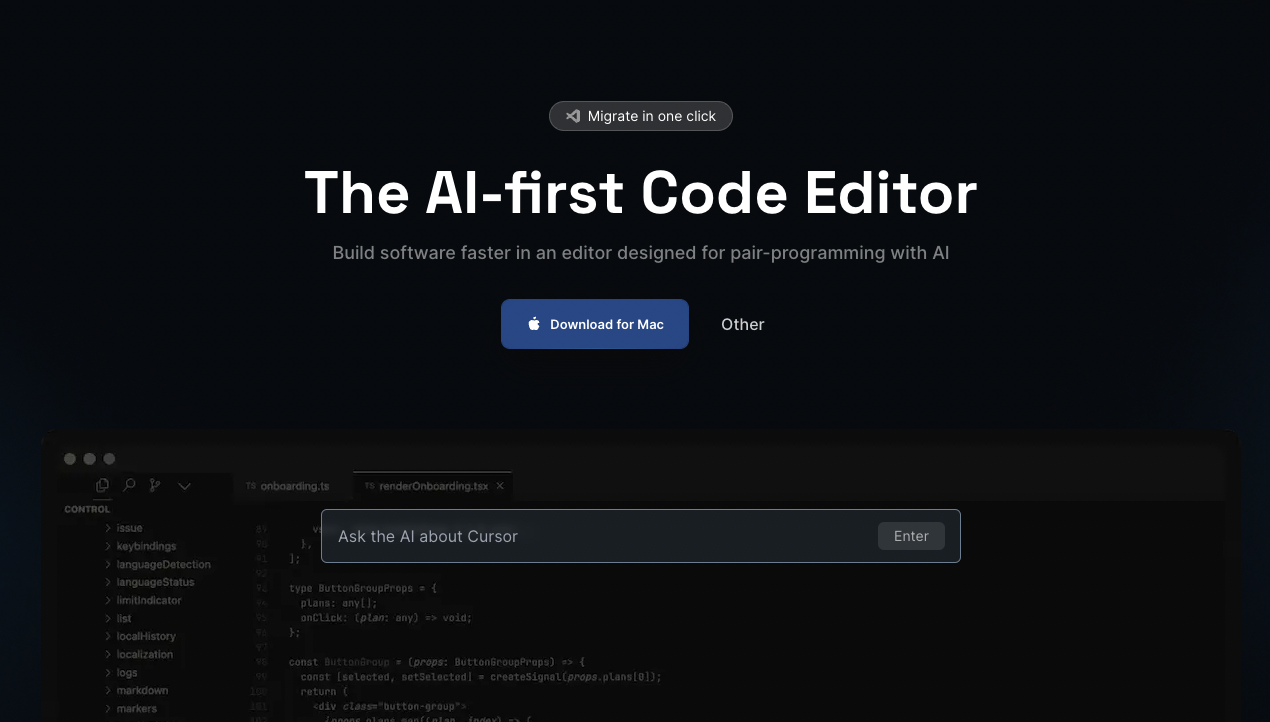This screenshot has width=1270, height=722.
Task: Click the red window traffic light dot
Action: click(70, 459)
